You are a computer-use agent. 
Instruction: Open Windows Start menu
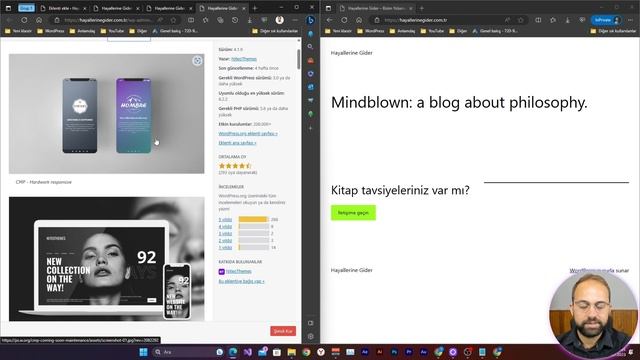143,352
